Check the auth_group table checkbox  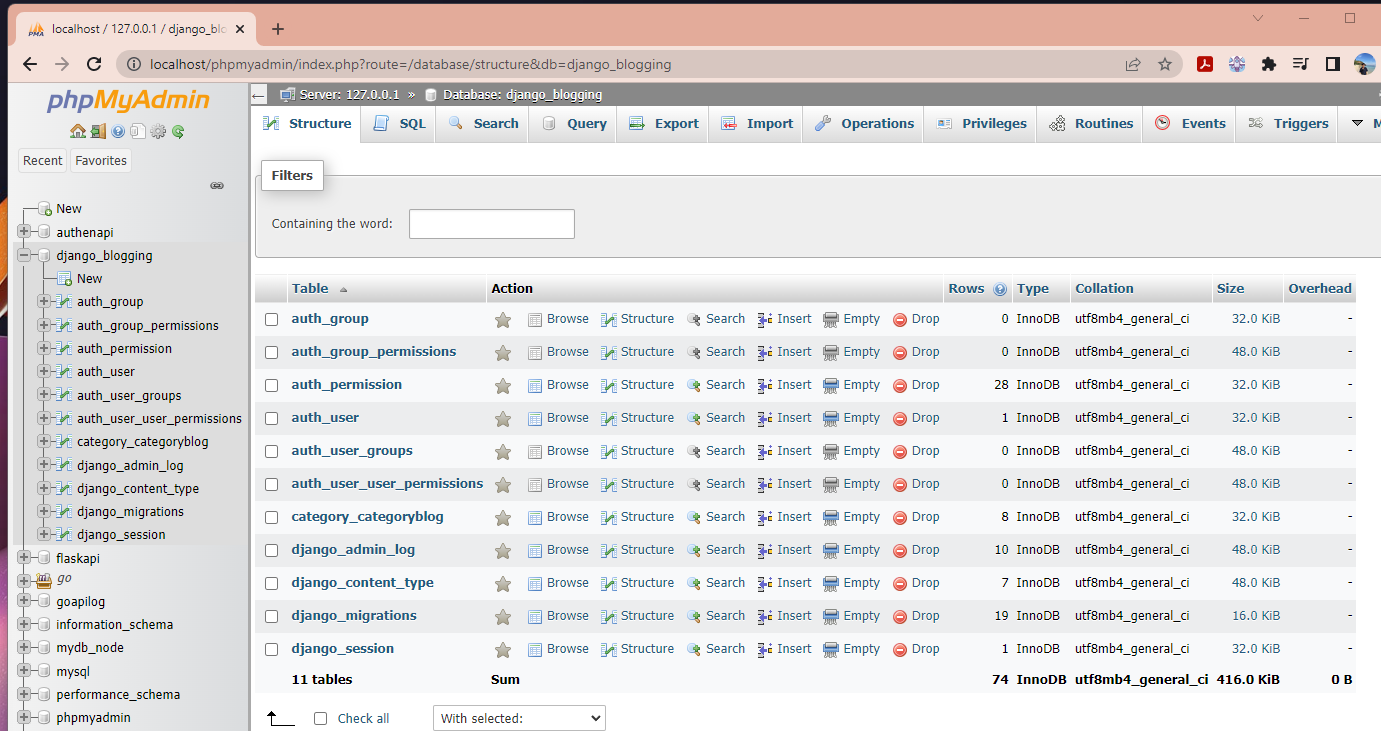[271, 319]
